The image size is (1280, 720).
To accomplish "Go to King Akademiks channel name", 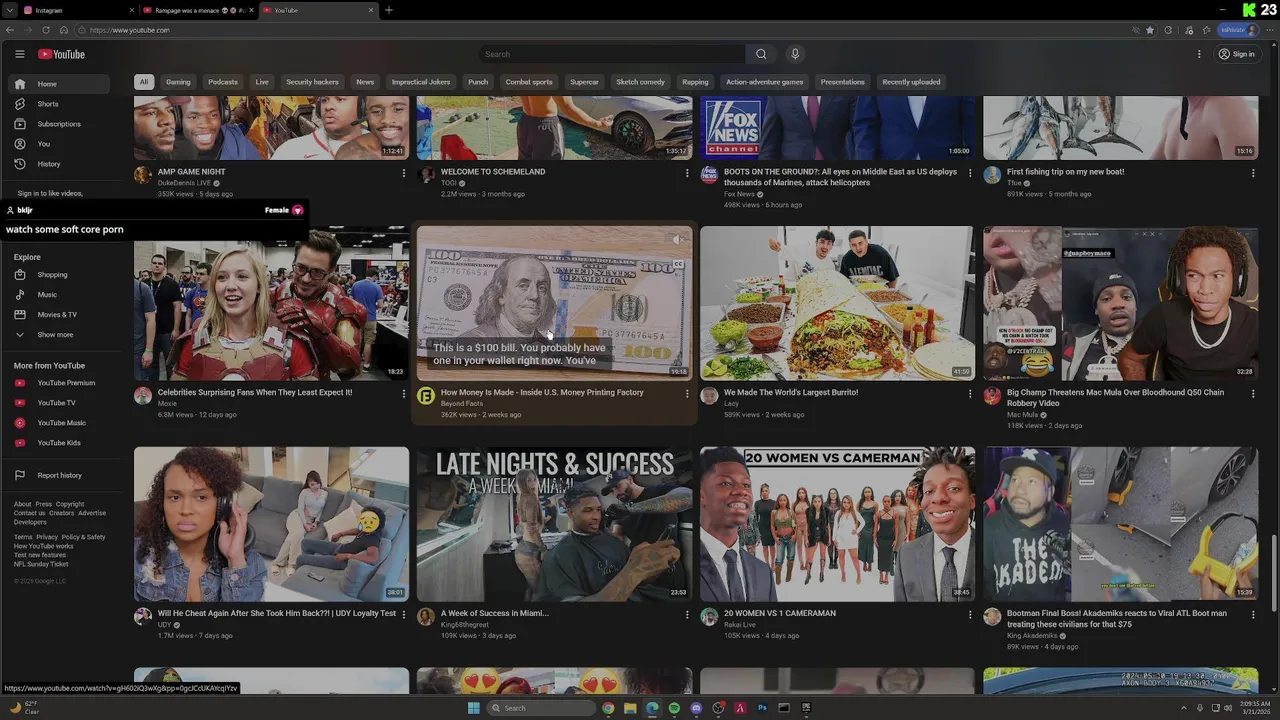I will (1032, 636).
